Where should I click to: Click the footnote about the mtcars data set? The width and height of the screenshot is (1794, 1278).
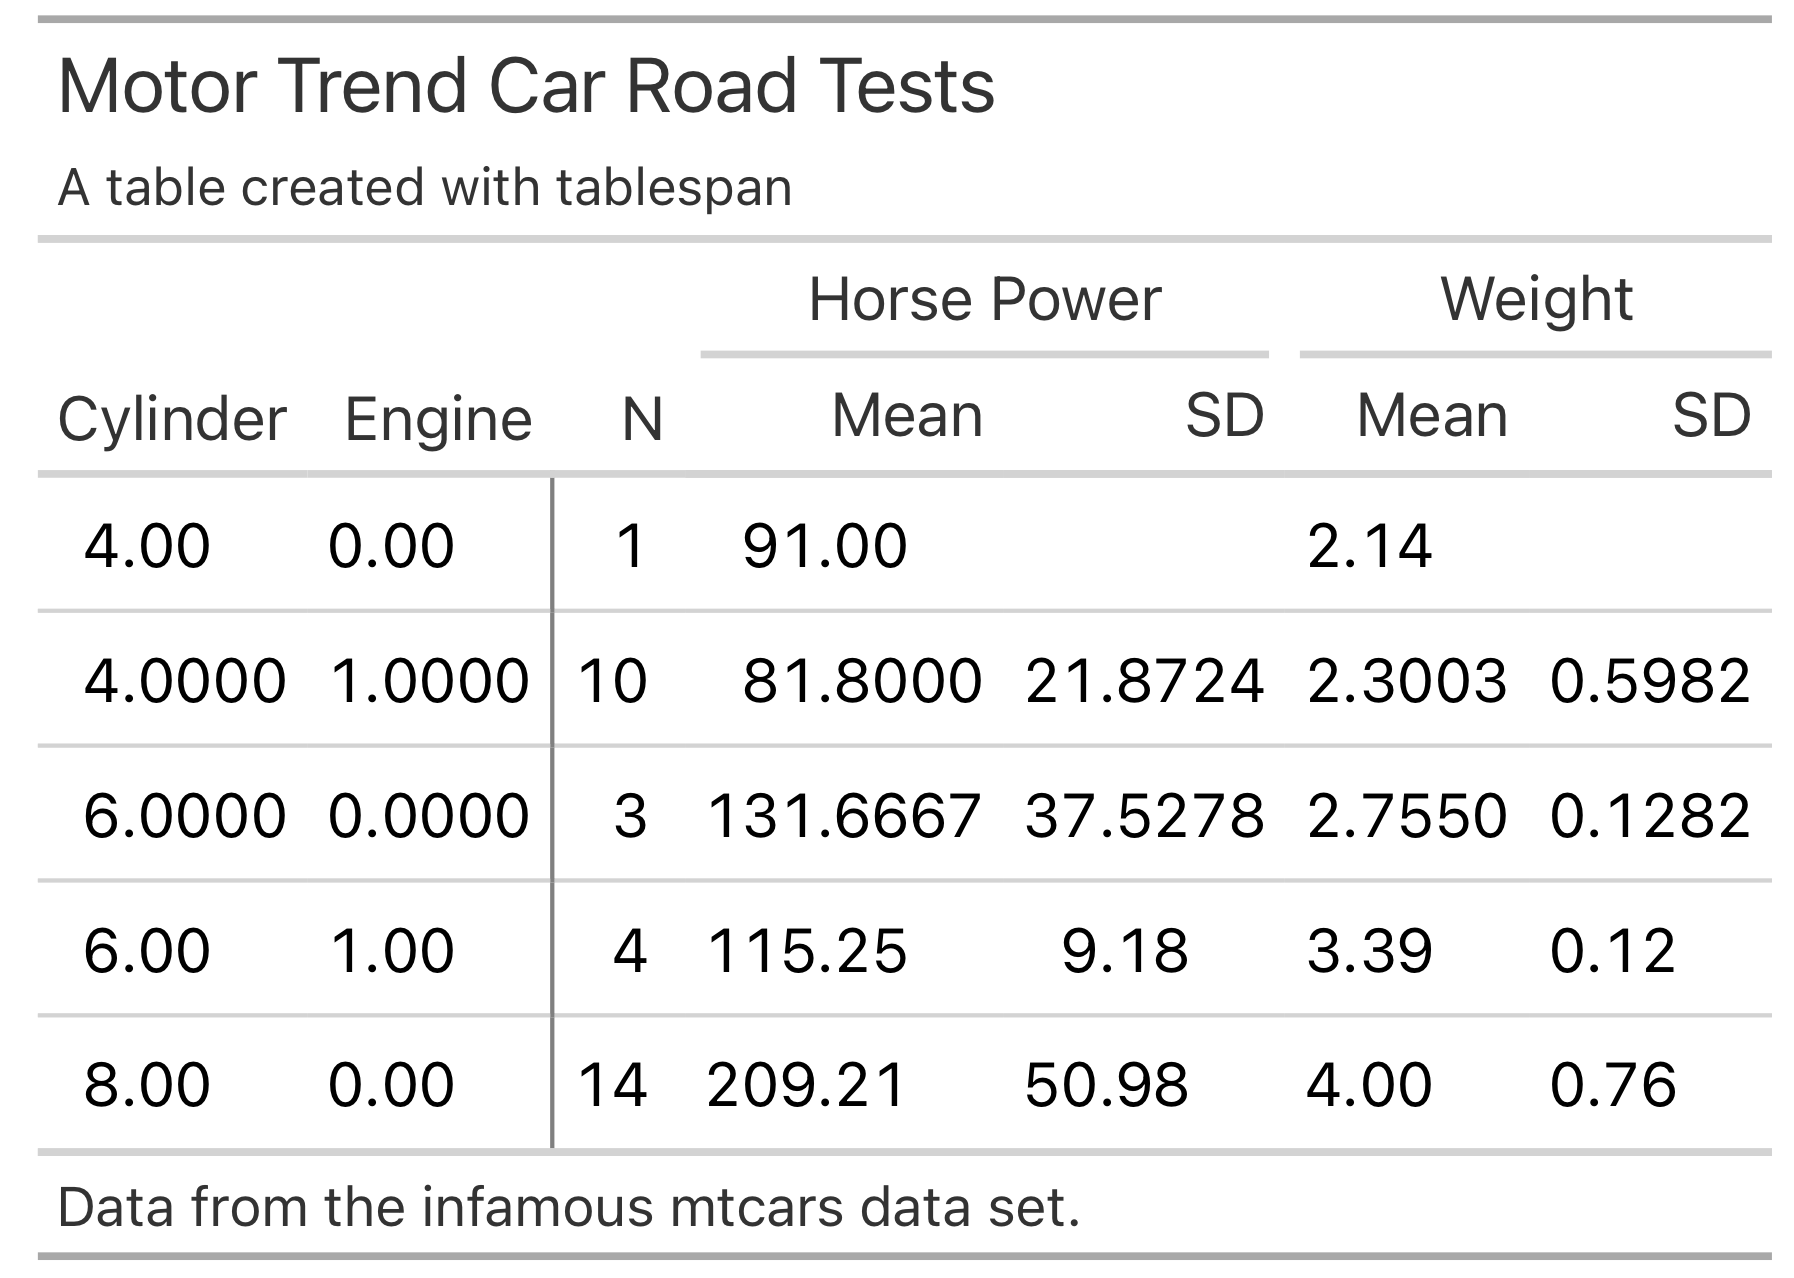tap(569, 1207)
